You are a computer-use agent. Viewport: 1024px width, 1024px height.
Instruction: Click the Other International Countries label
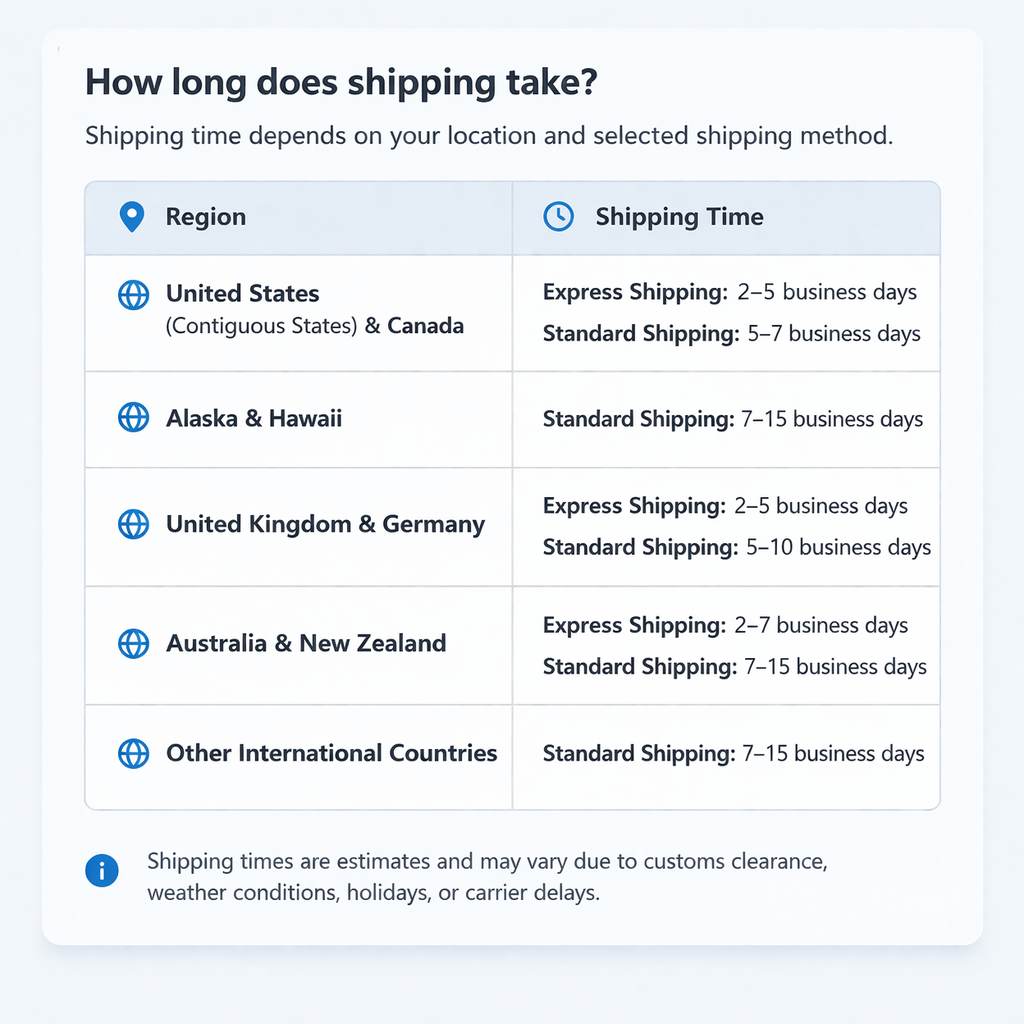(x=331, y=753)
